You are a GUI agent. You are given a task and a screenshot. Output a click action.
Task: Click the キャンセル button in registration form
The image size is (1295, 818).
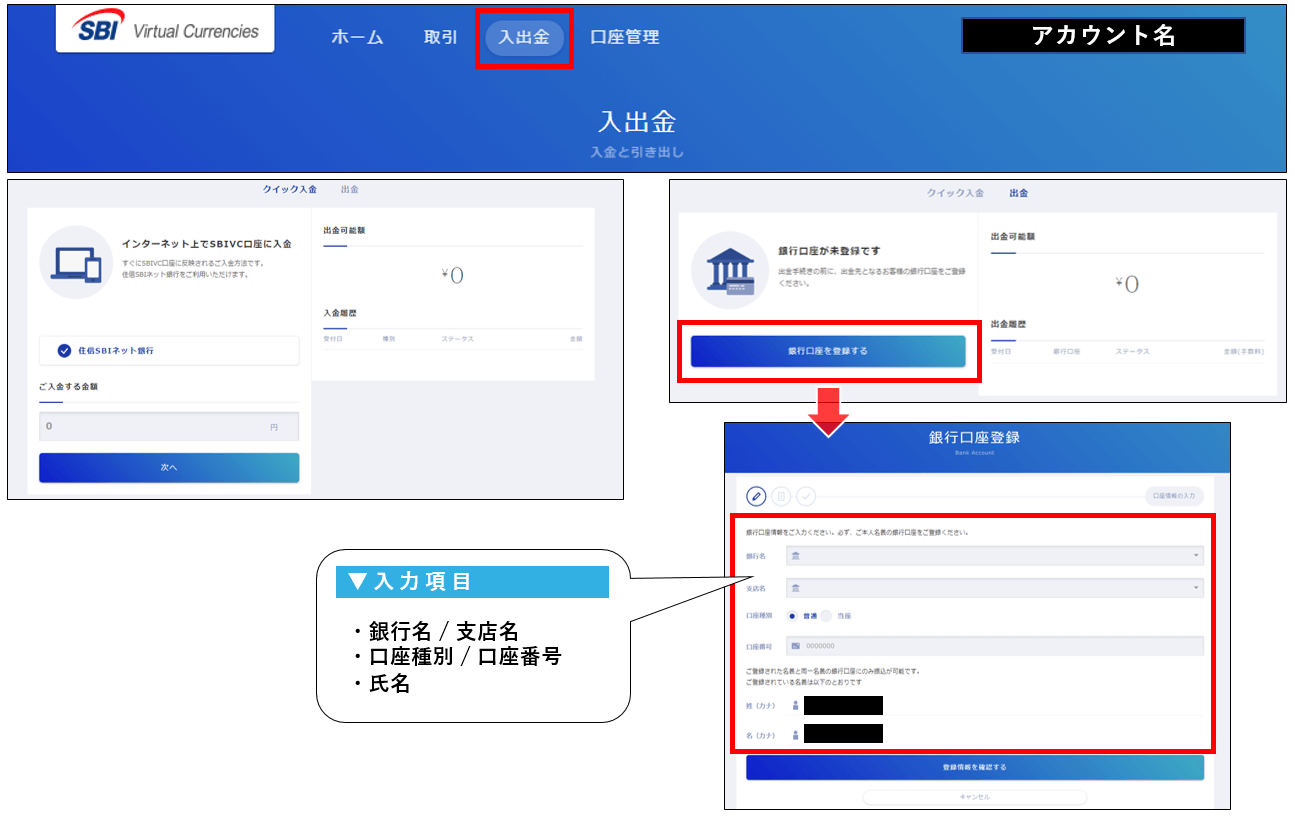(x=974, y=797)
